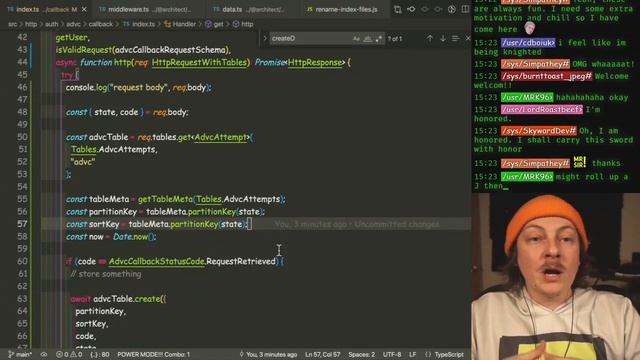Open the rename-index-files.js tab

pos(342,9)
